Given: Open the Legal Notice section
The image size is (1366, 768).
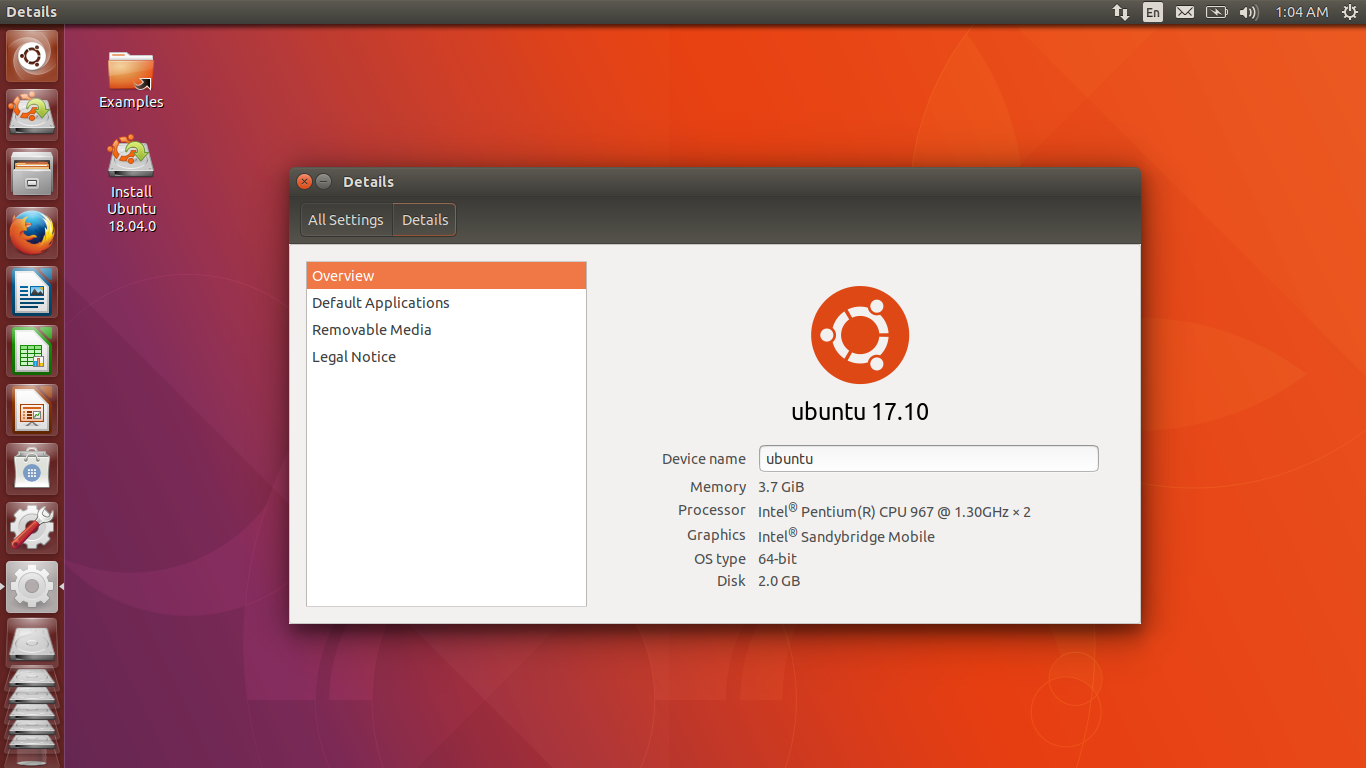Looking at the screenshot, I should (x=353, y=356).
